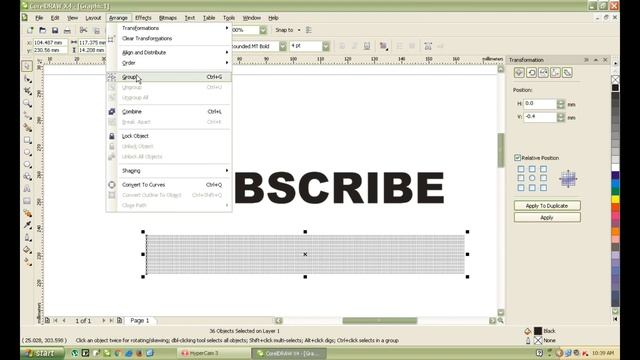Select the Freehand tool in the toolbox
The width and height of the screenshot is (640, 360).
27,115
